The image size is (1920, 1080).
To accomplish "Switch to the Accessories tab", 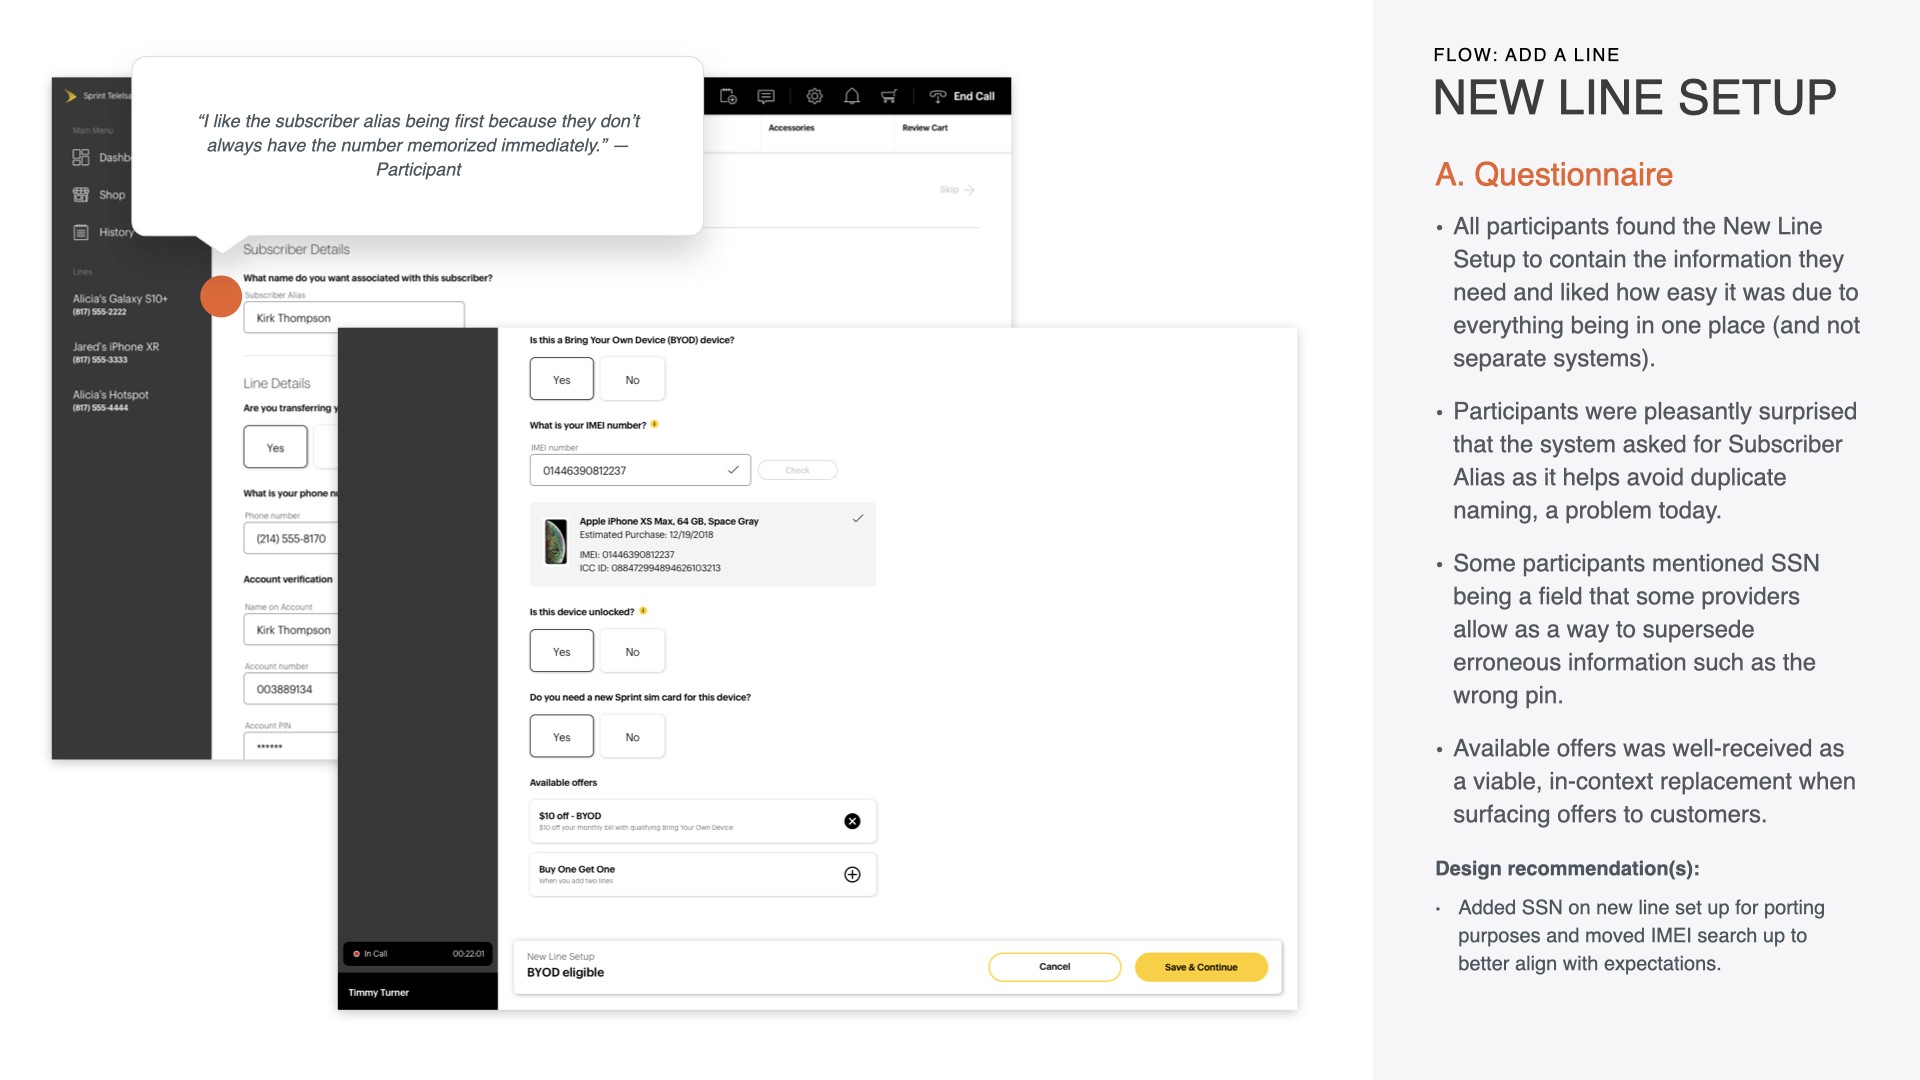I will [791, 128].
